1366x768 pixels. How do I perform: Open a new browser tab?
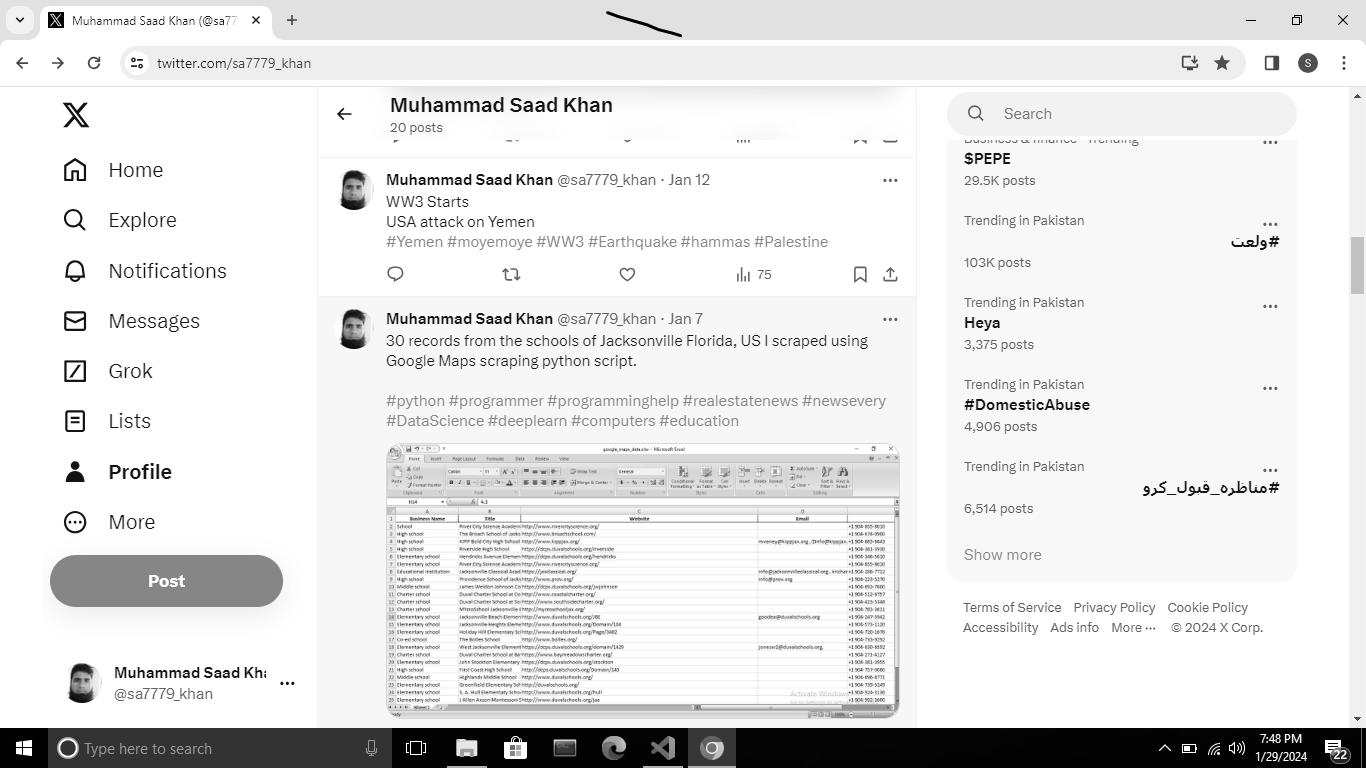click(292, 20)
